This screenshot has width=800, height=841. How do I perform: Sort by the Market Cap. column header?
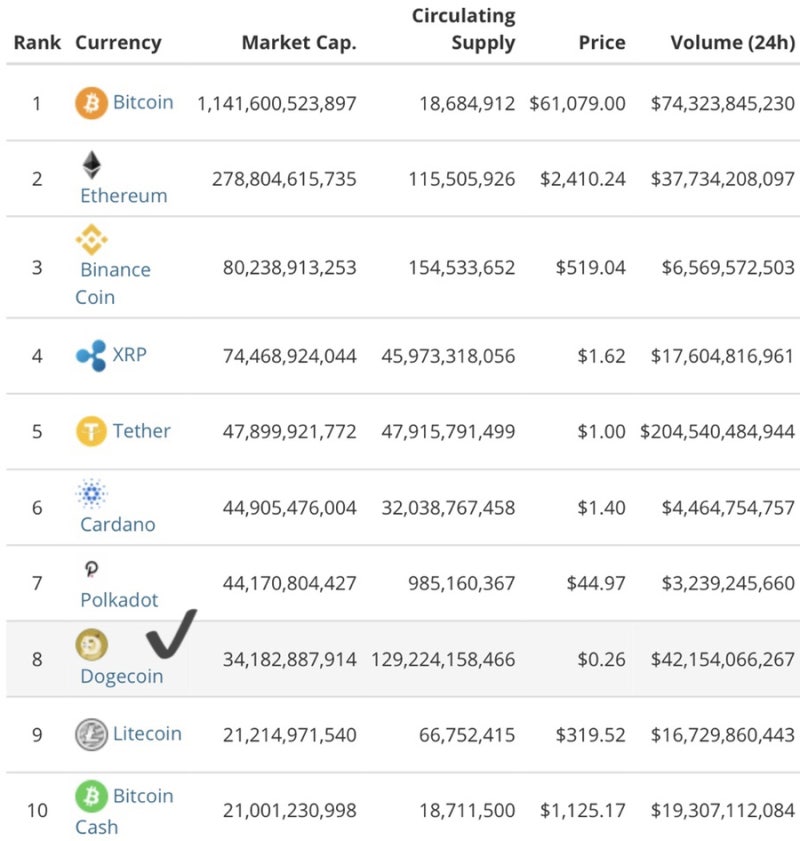pyautogui.click(x=299, y=43)
